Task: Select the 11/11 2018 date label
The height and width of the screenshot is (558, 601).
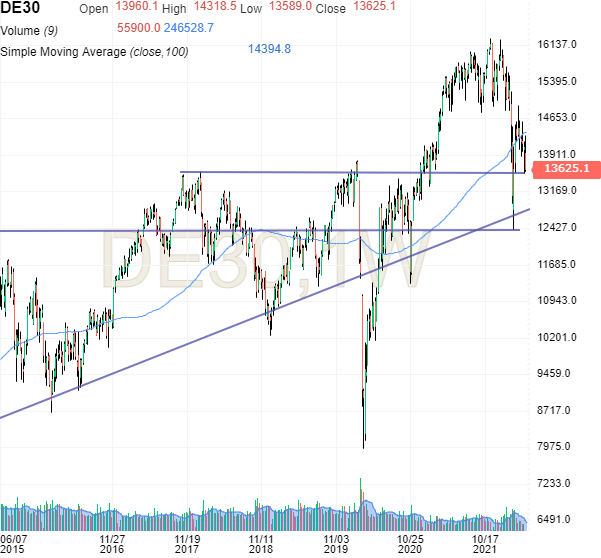Action: pos(261,542)
